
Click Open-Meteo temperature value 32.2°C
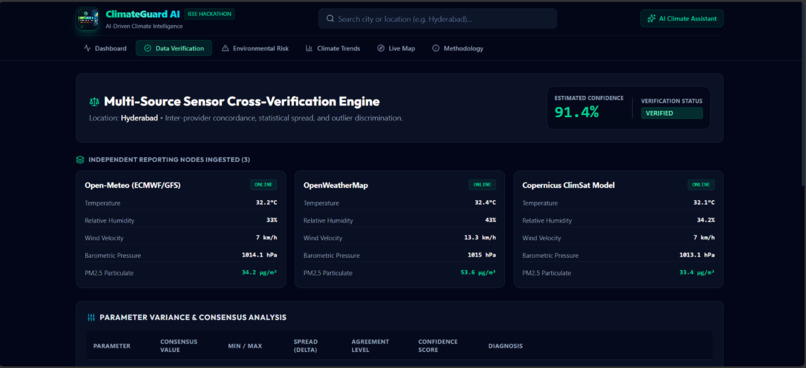[x=266, y=203]
